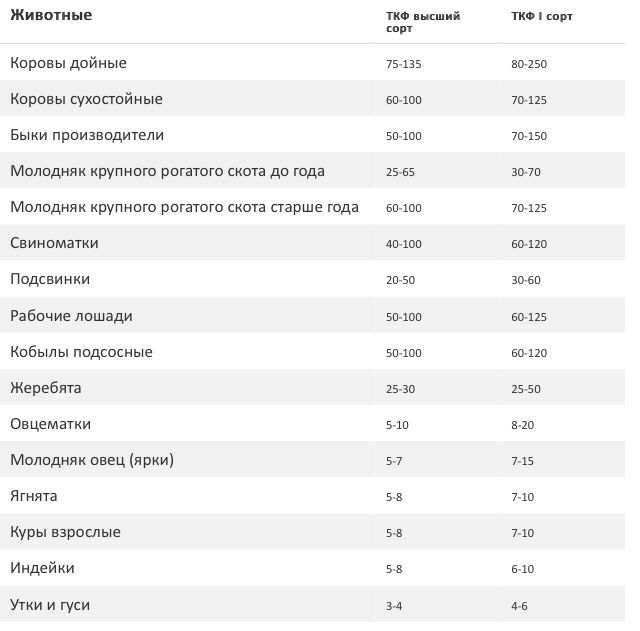Select "Молодняк крупного рогатого скота старше года"
The width and height of the screenshot is (640, 631).
184,207
